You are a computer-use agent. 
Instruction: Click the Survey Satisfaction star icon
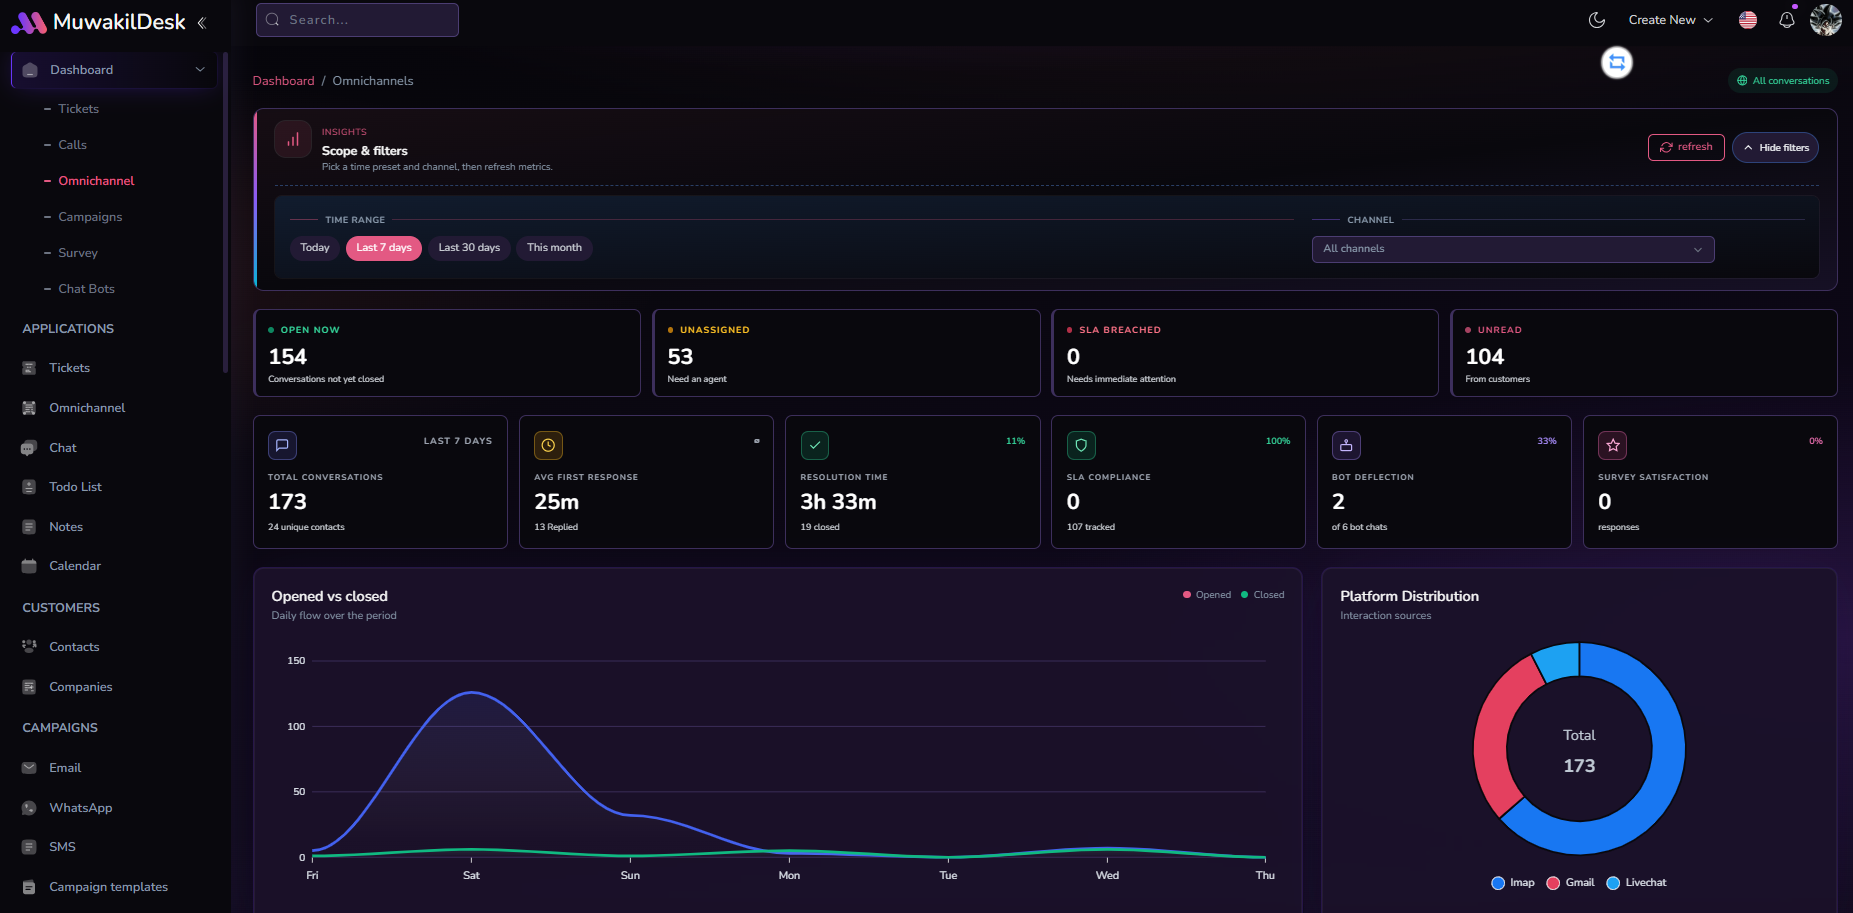tap(1612, 445)
